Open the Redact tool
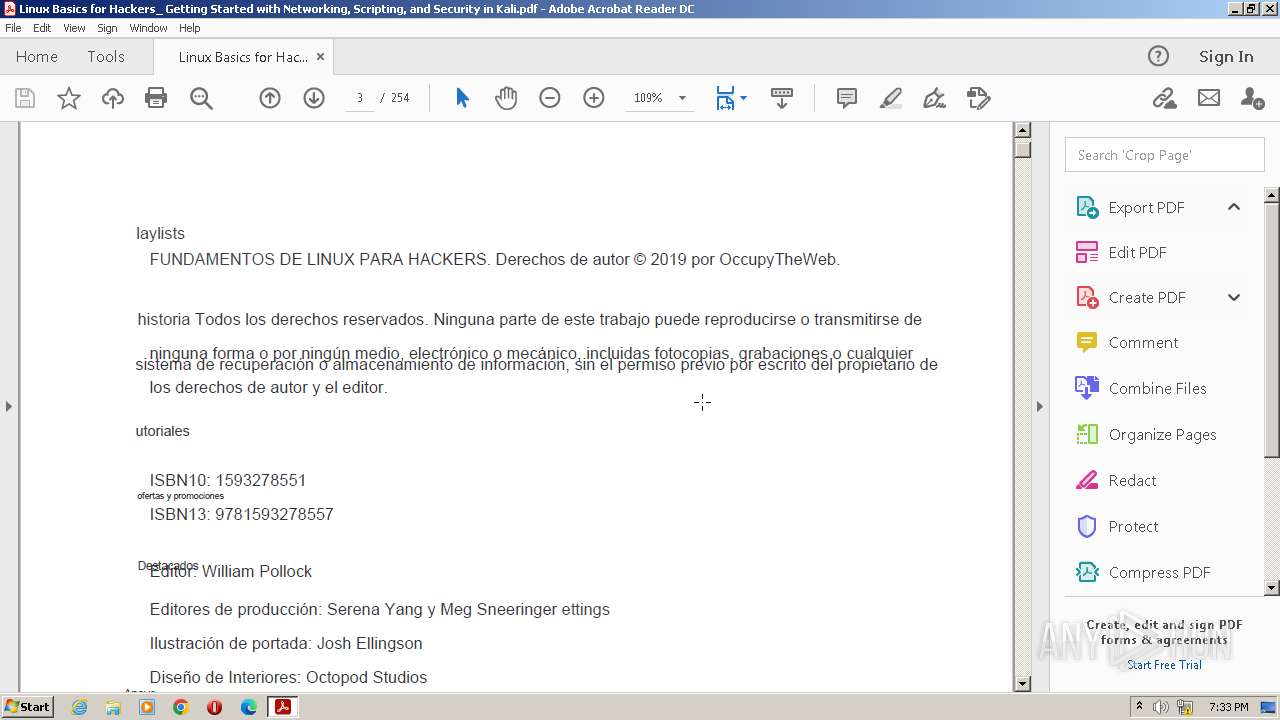1280x720 pixels. tap(1116, 480)
